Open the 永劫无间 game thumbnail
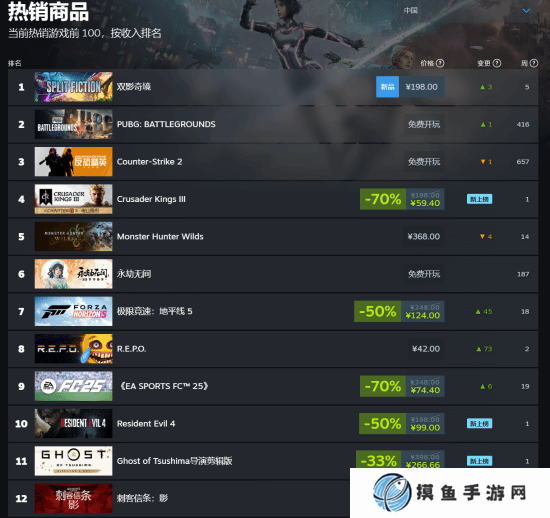This screenshot has height=518, width=550. 74,274
